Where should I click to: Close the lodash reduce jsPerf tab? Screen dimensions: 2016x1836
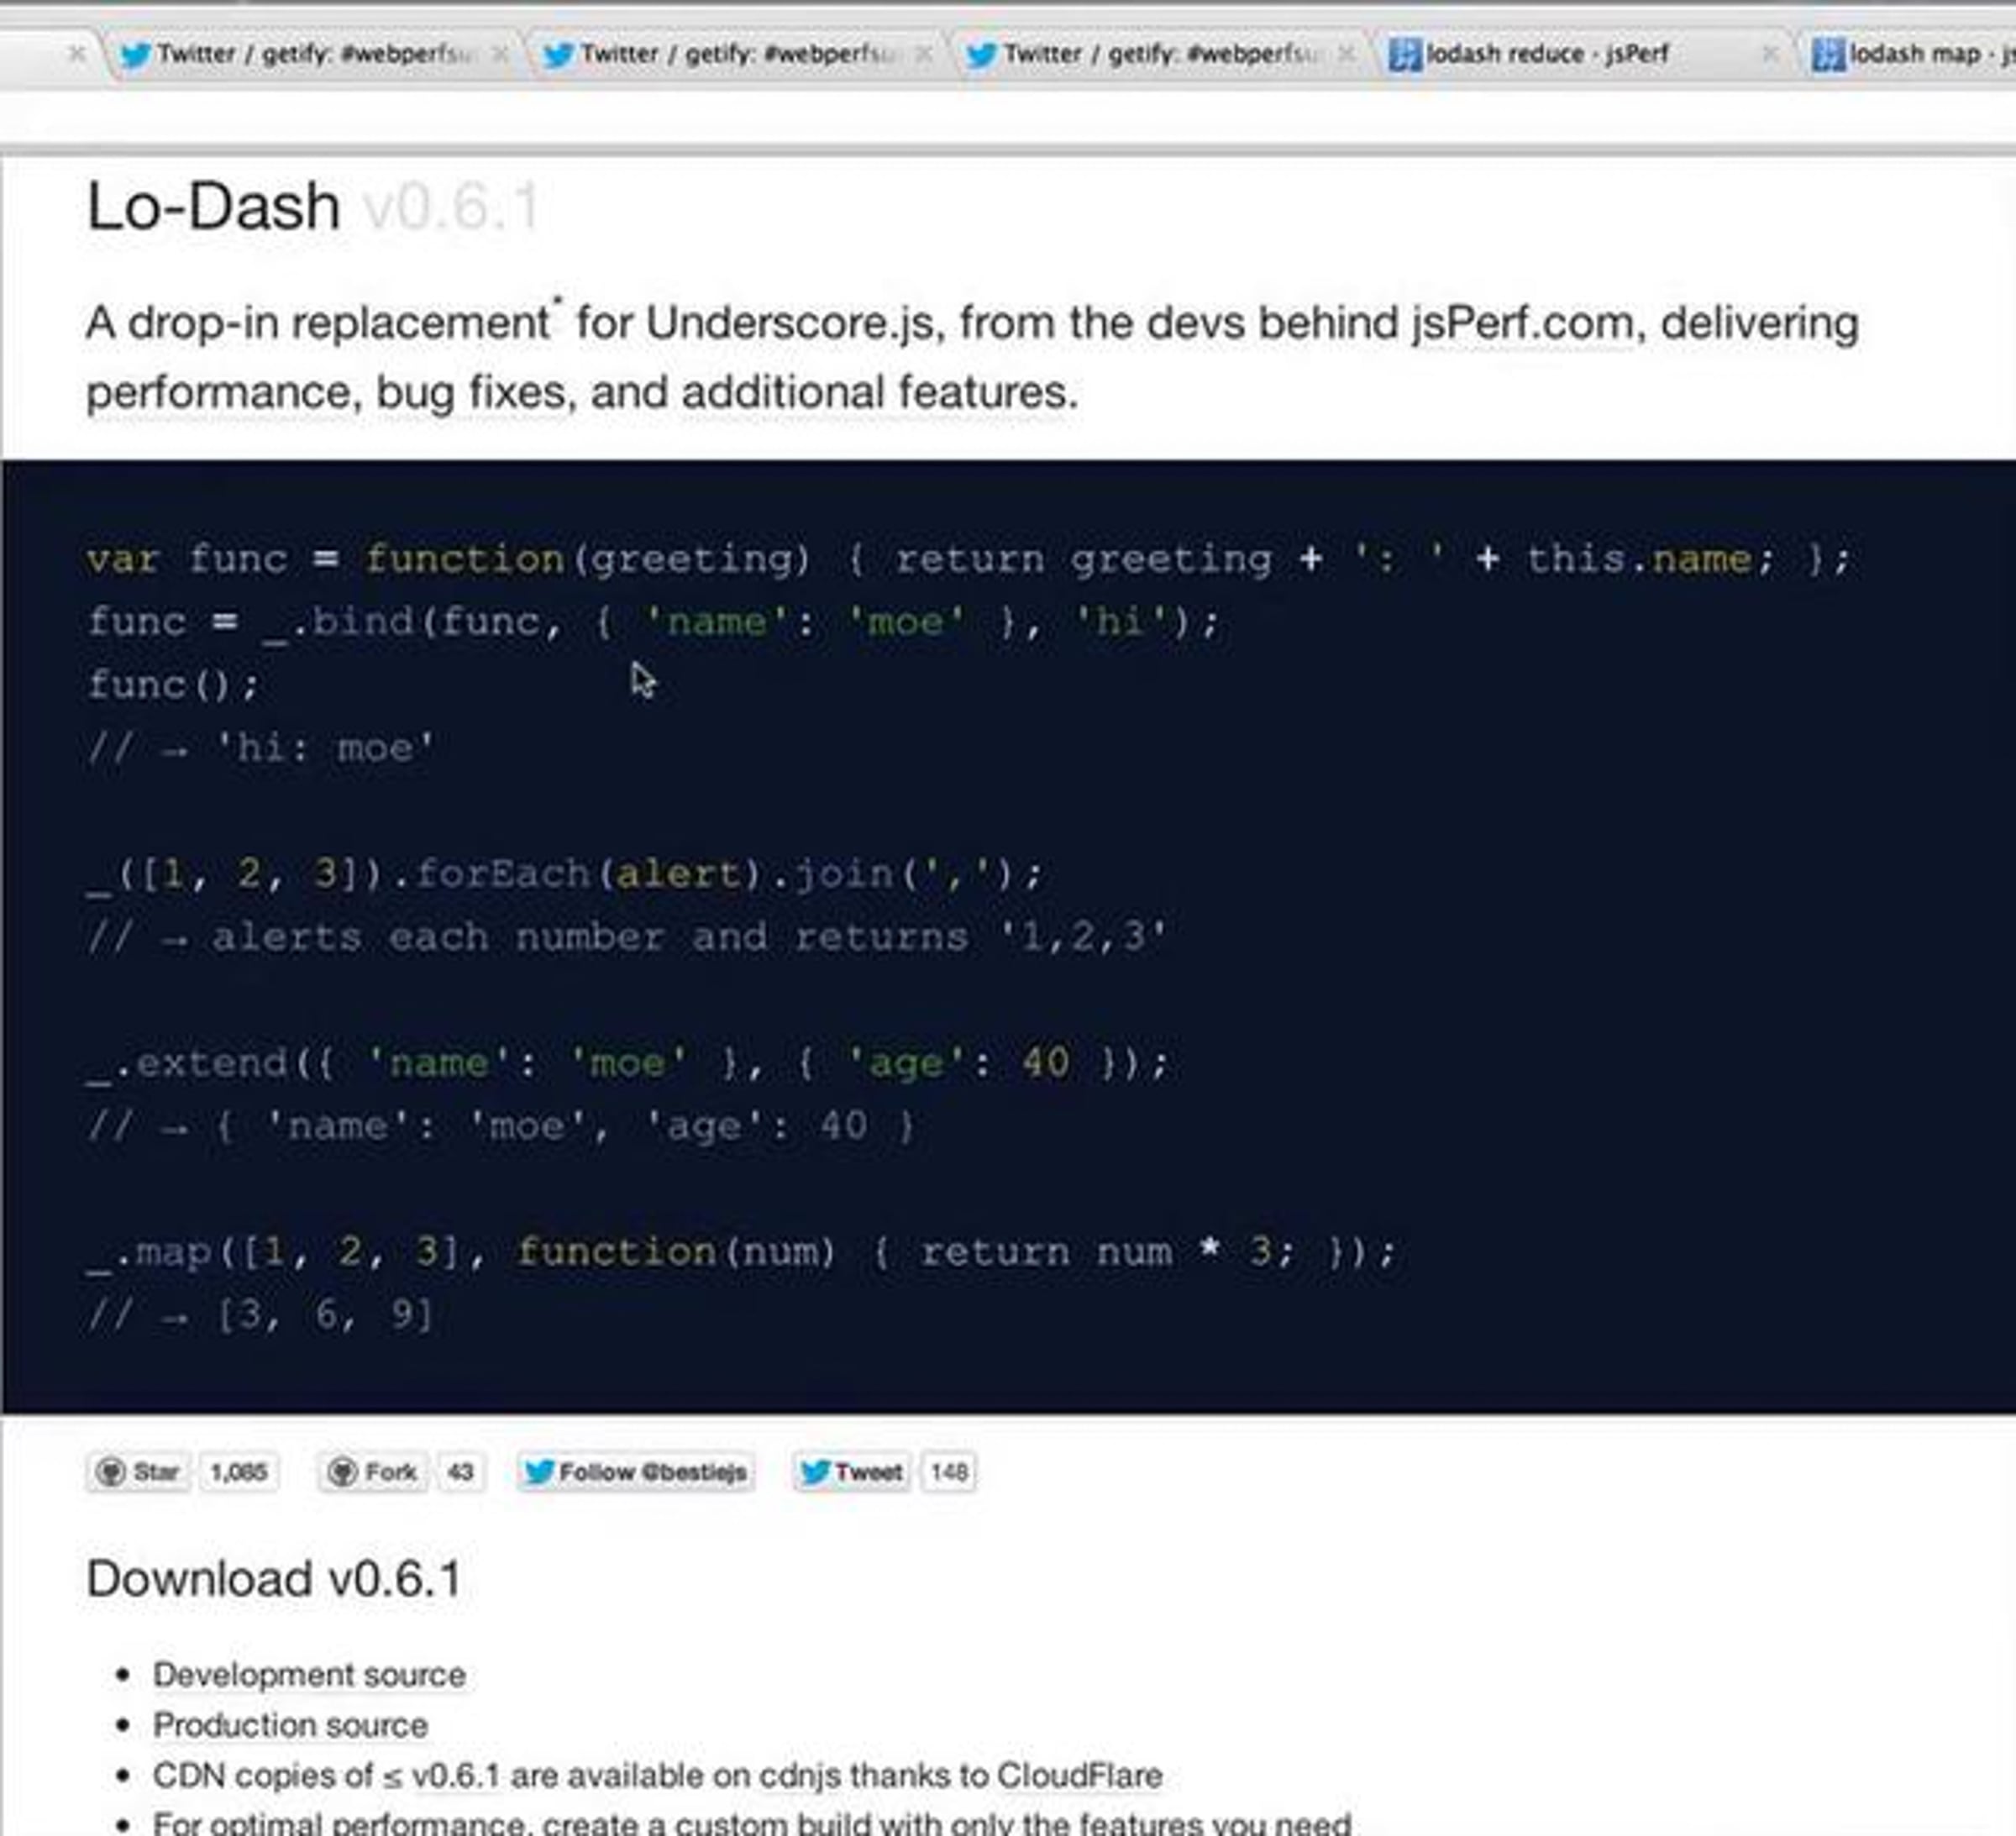pos(1768,54)
